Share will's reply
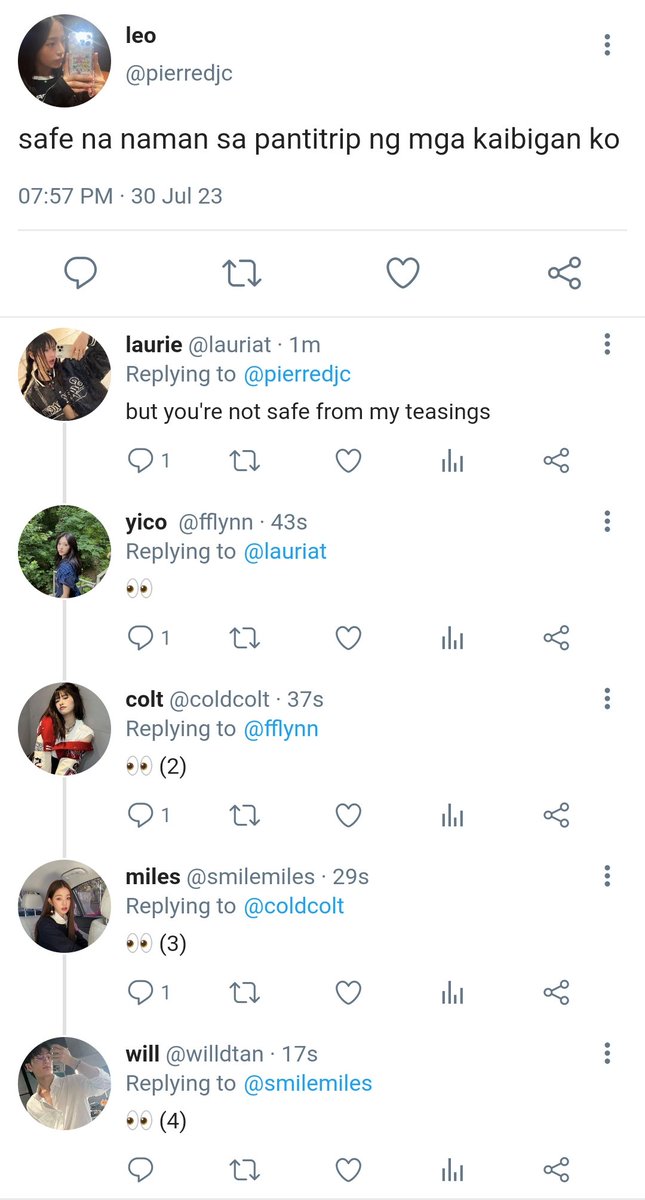Screen dimensions: 645x1200 (x=556, y=1169)
